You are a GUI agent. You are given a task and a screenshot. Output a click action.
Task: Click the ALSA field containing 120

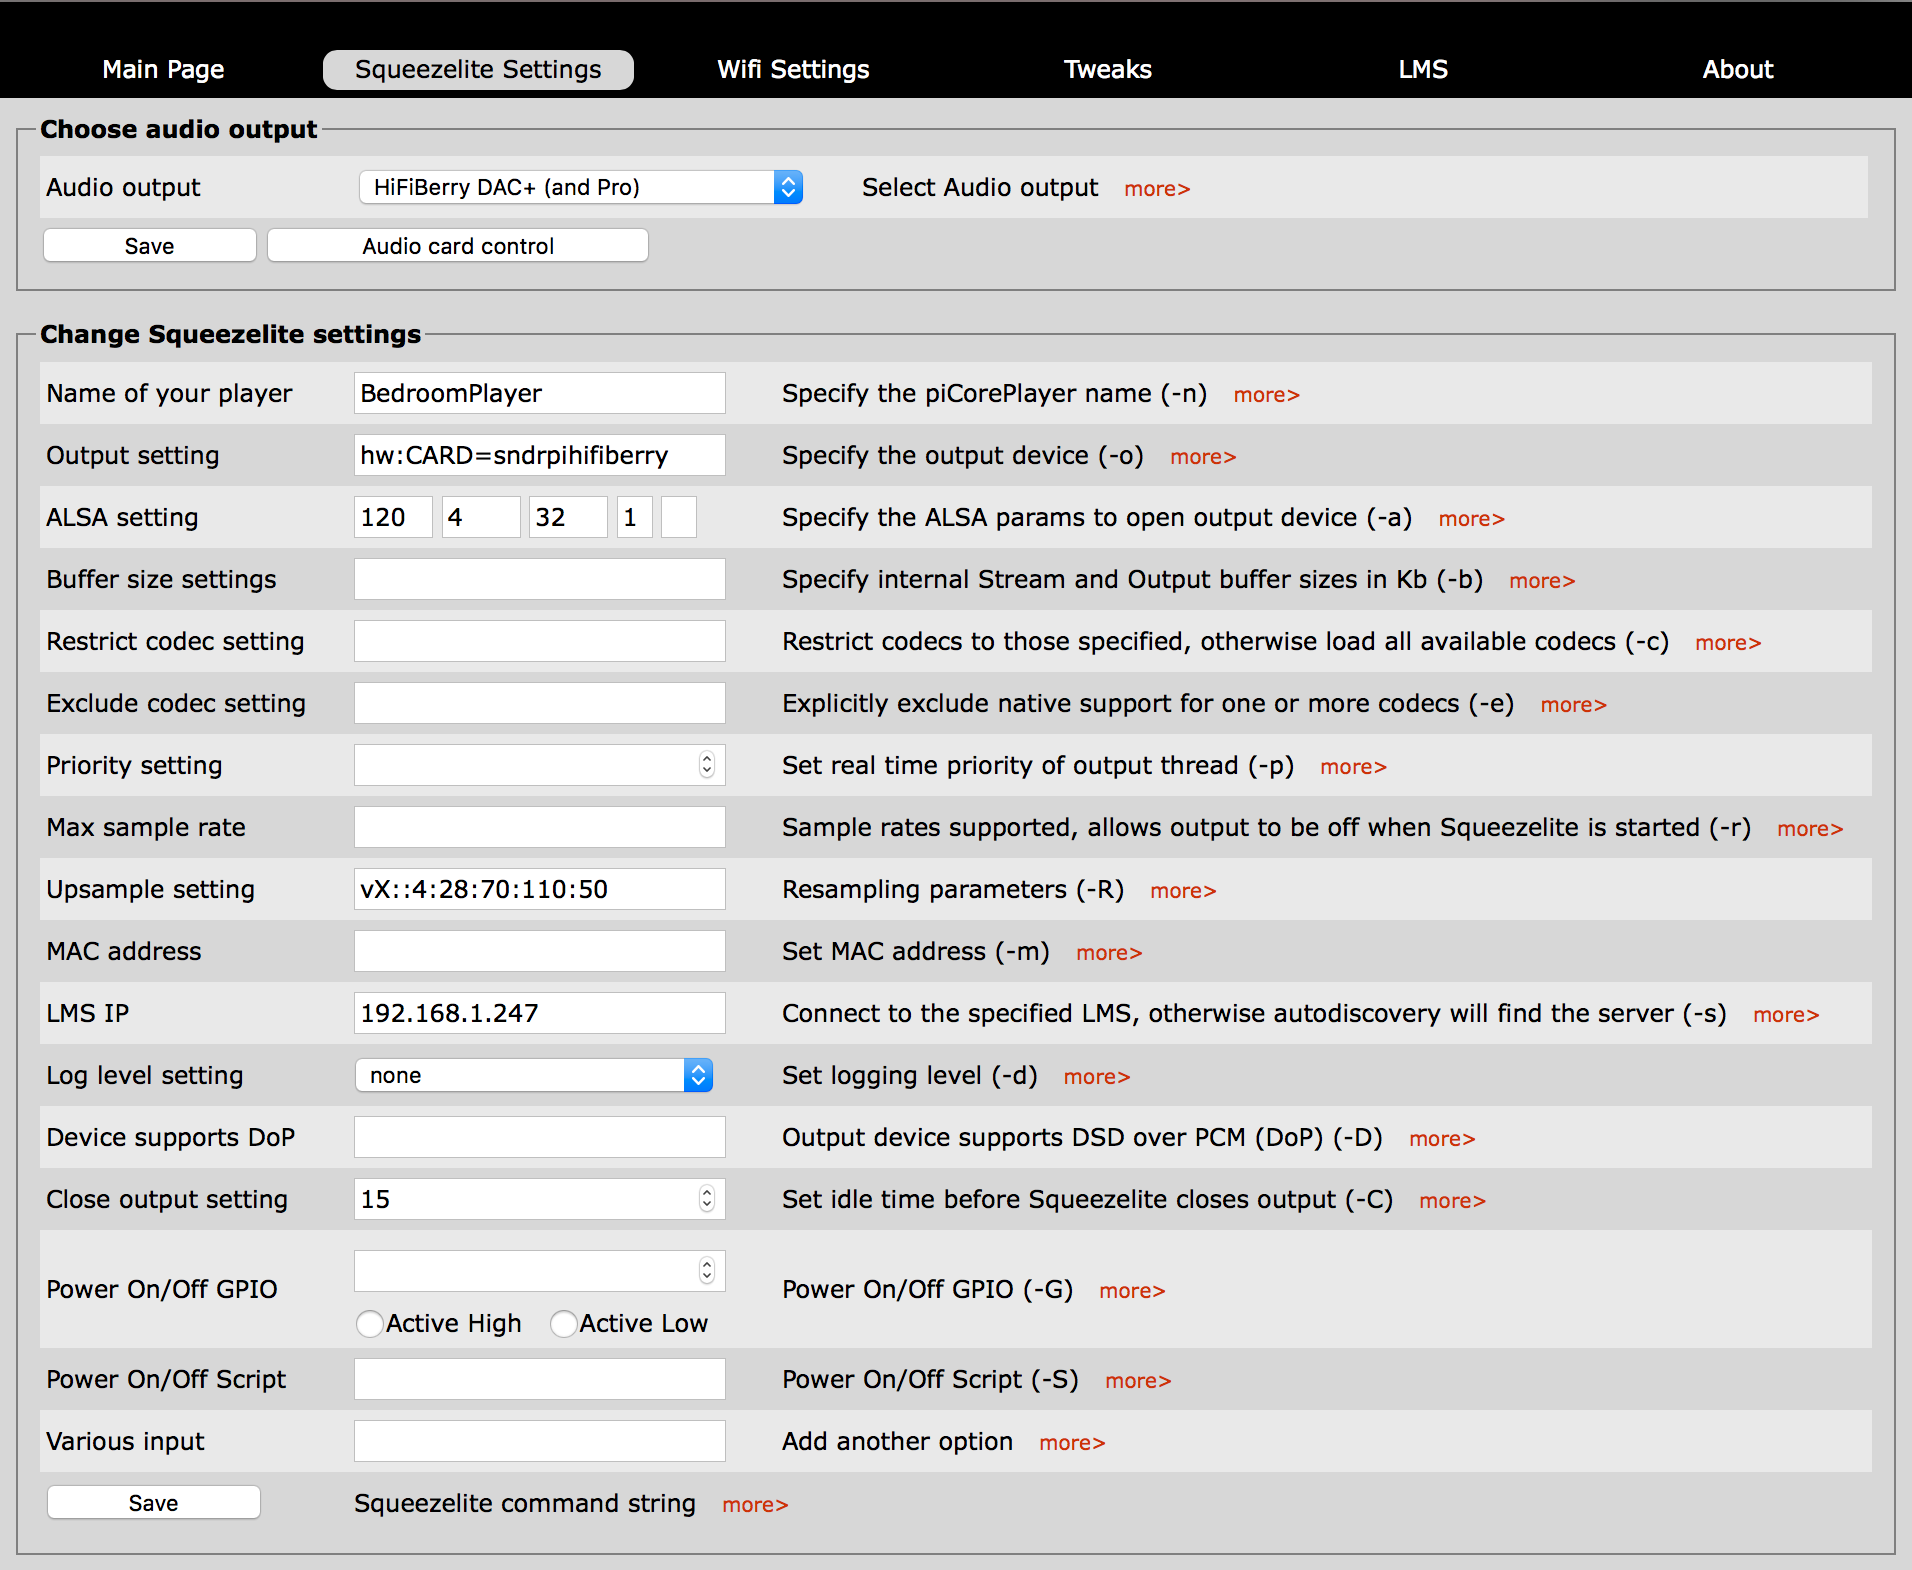click(x=393, y=517)
